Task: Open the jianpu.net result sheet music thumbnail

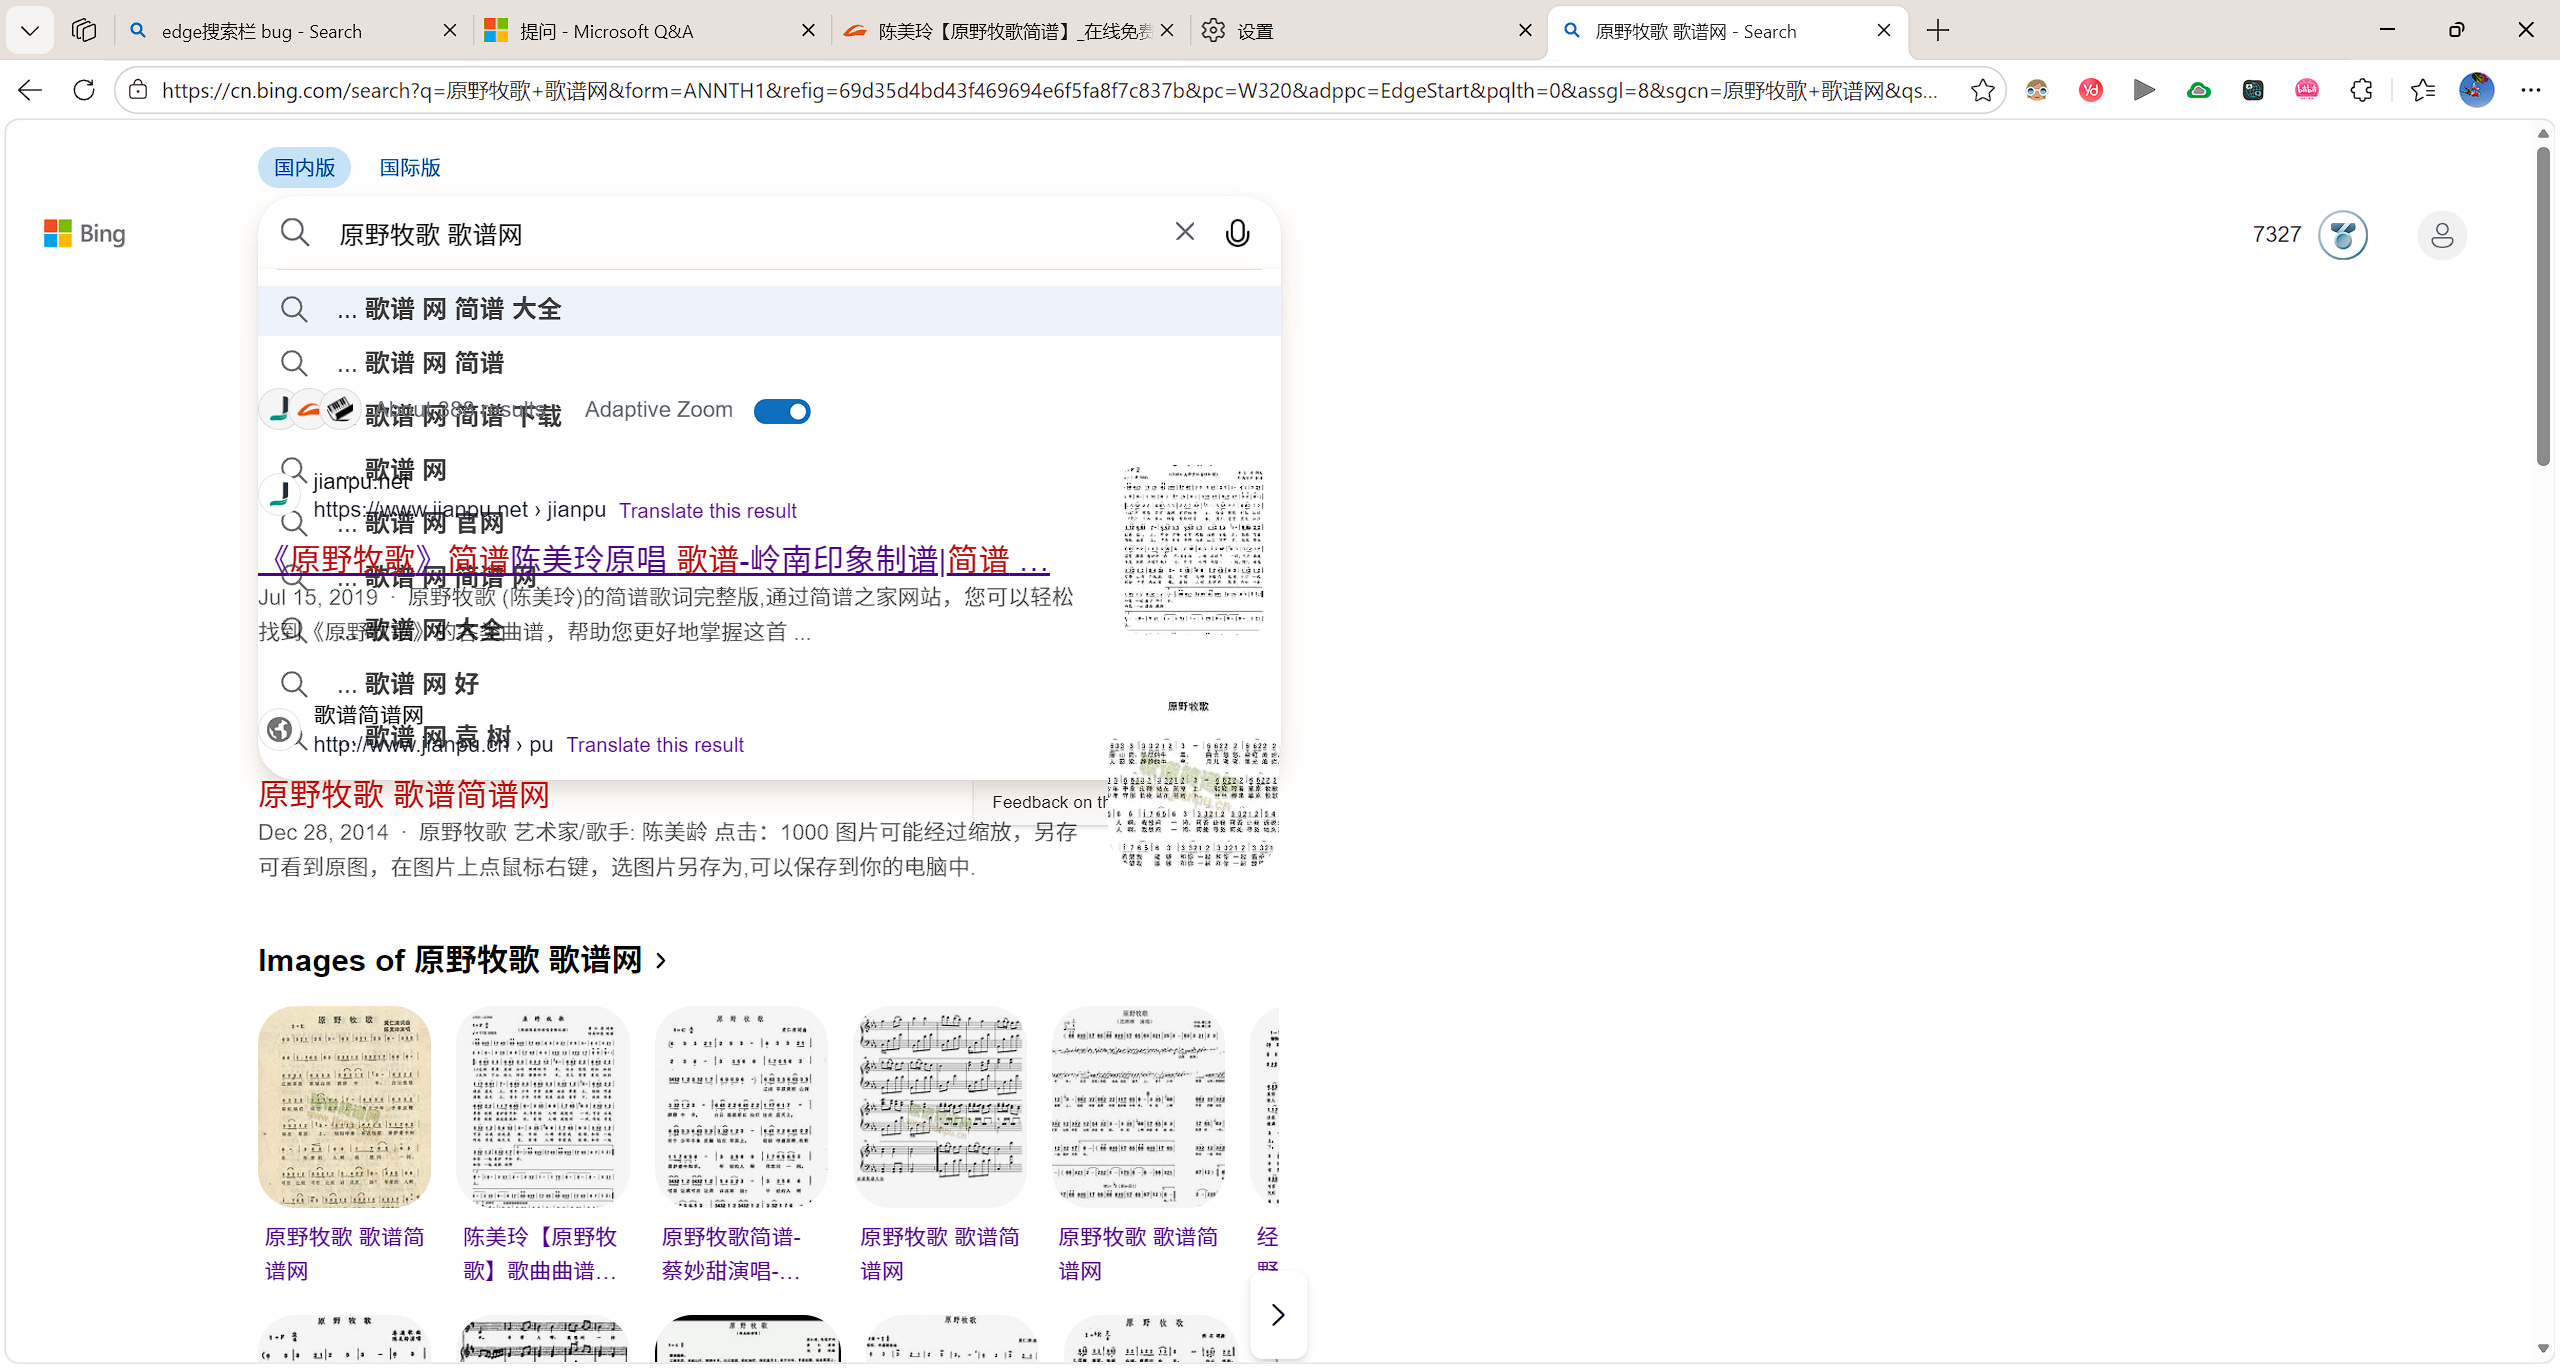Action: click(1194, 549)
